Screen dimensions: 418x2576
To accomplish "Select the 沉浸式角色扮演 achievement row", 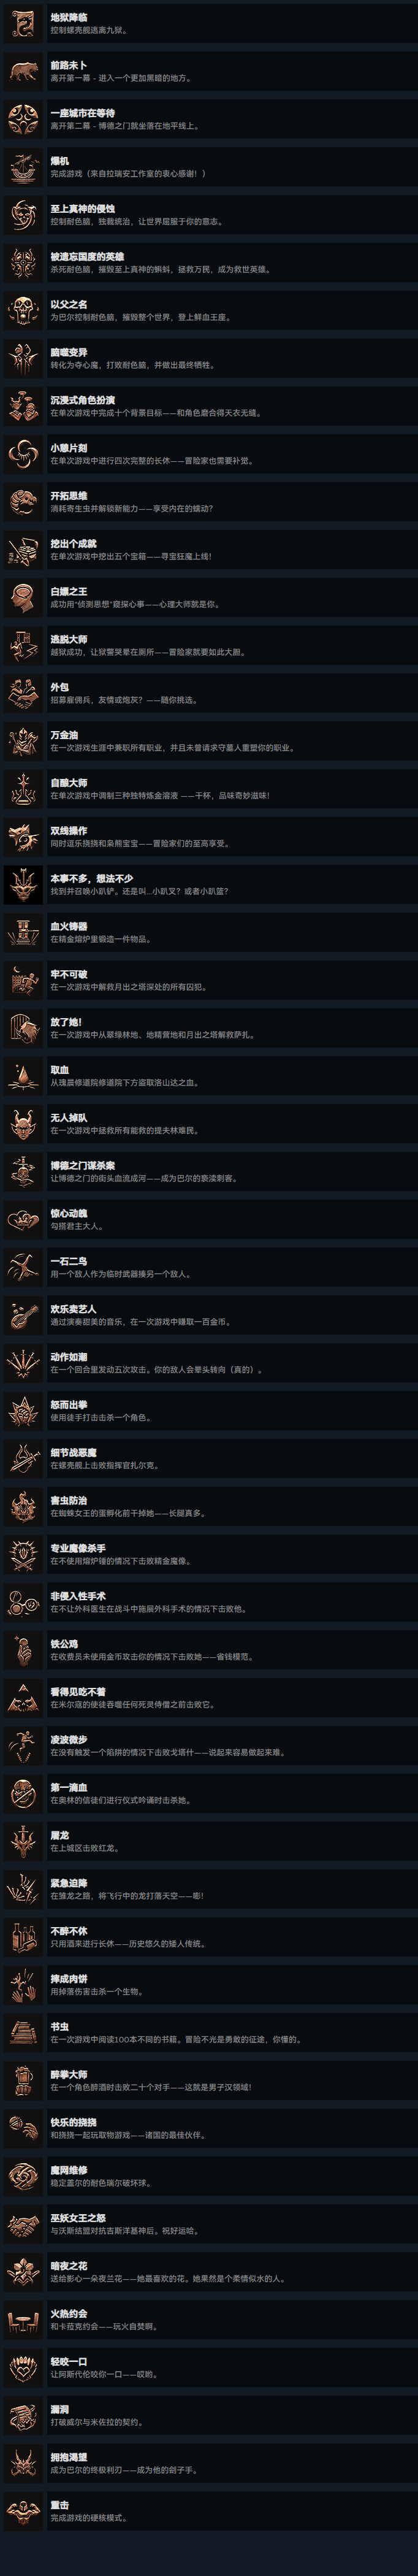I will (209, 406).
